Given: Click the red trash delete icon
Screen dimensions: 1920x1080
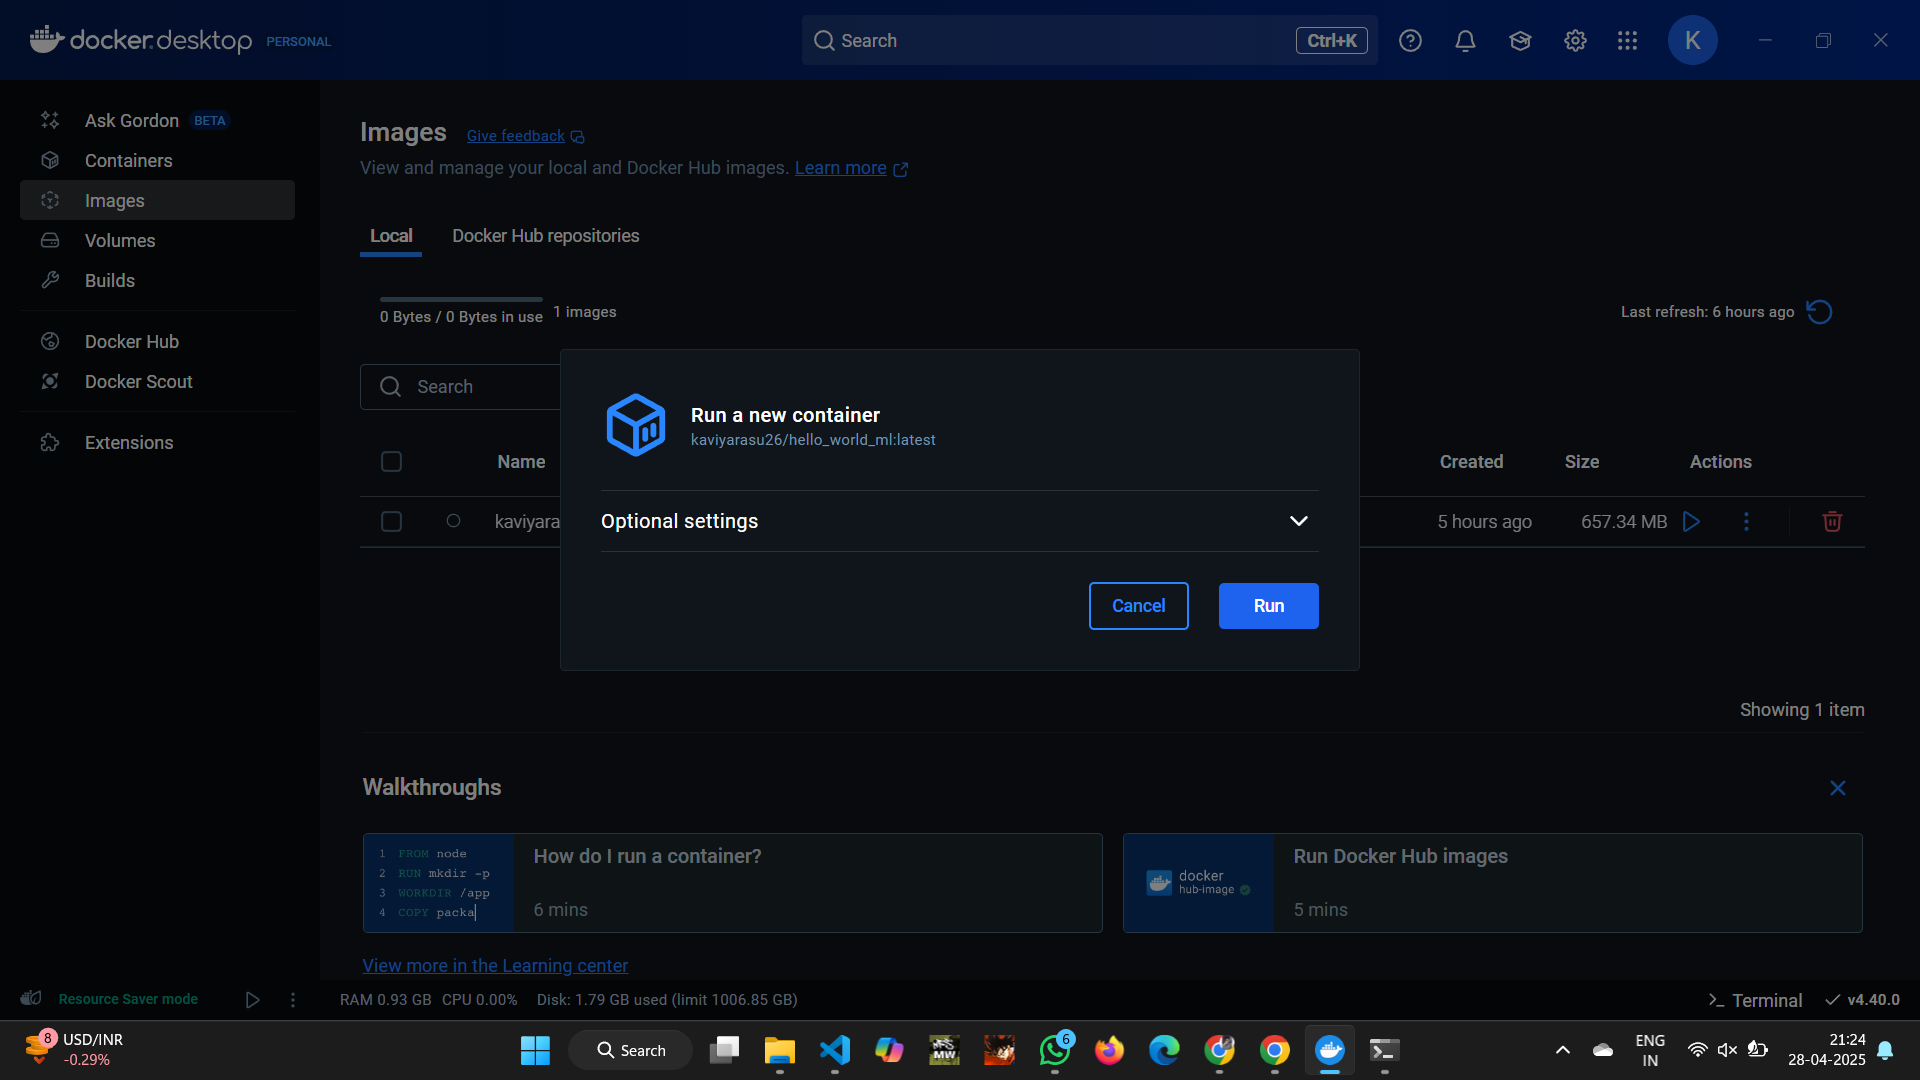Looking at the screenshot, I should pos(1832,521).
